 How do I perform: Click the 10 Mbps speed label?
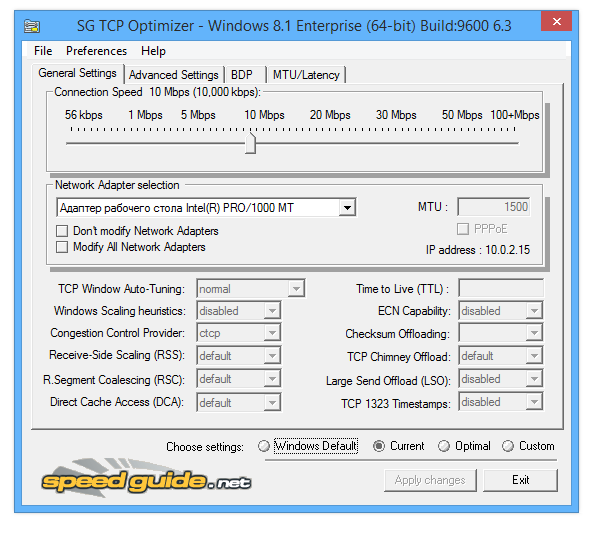point(264,115)
